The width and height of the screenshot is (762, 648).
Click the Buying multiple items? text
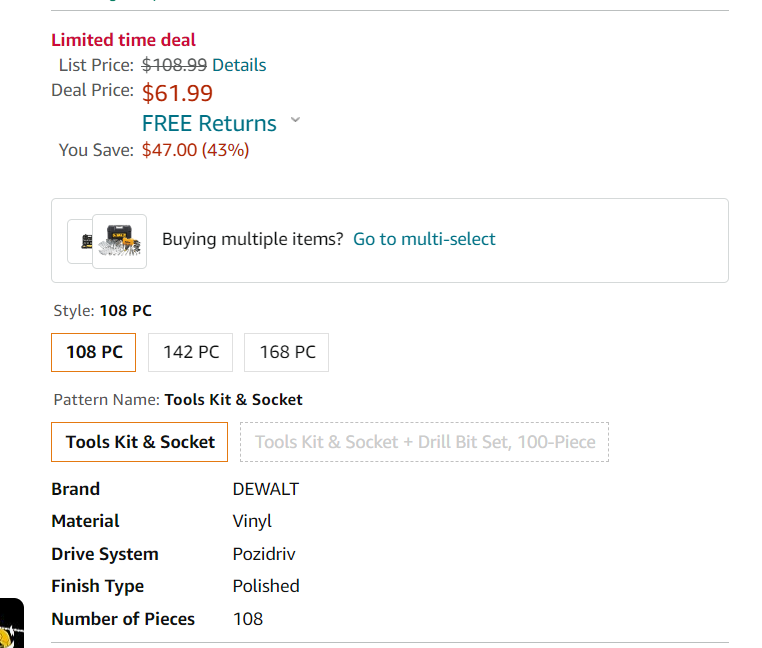point(252,239)
